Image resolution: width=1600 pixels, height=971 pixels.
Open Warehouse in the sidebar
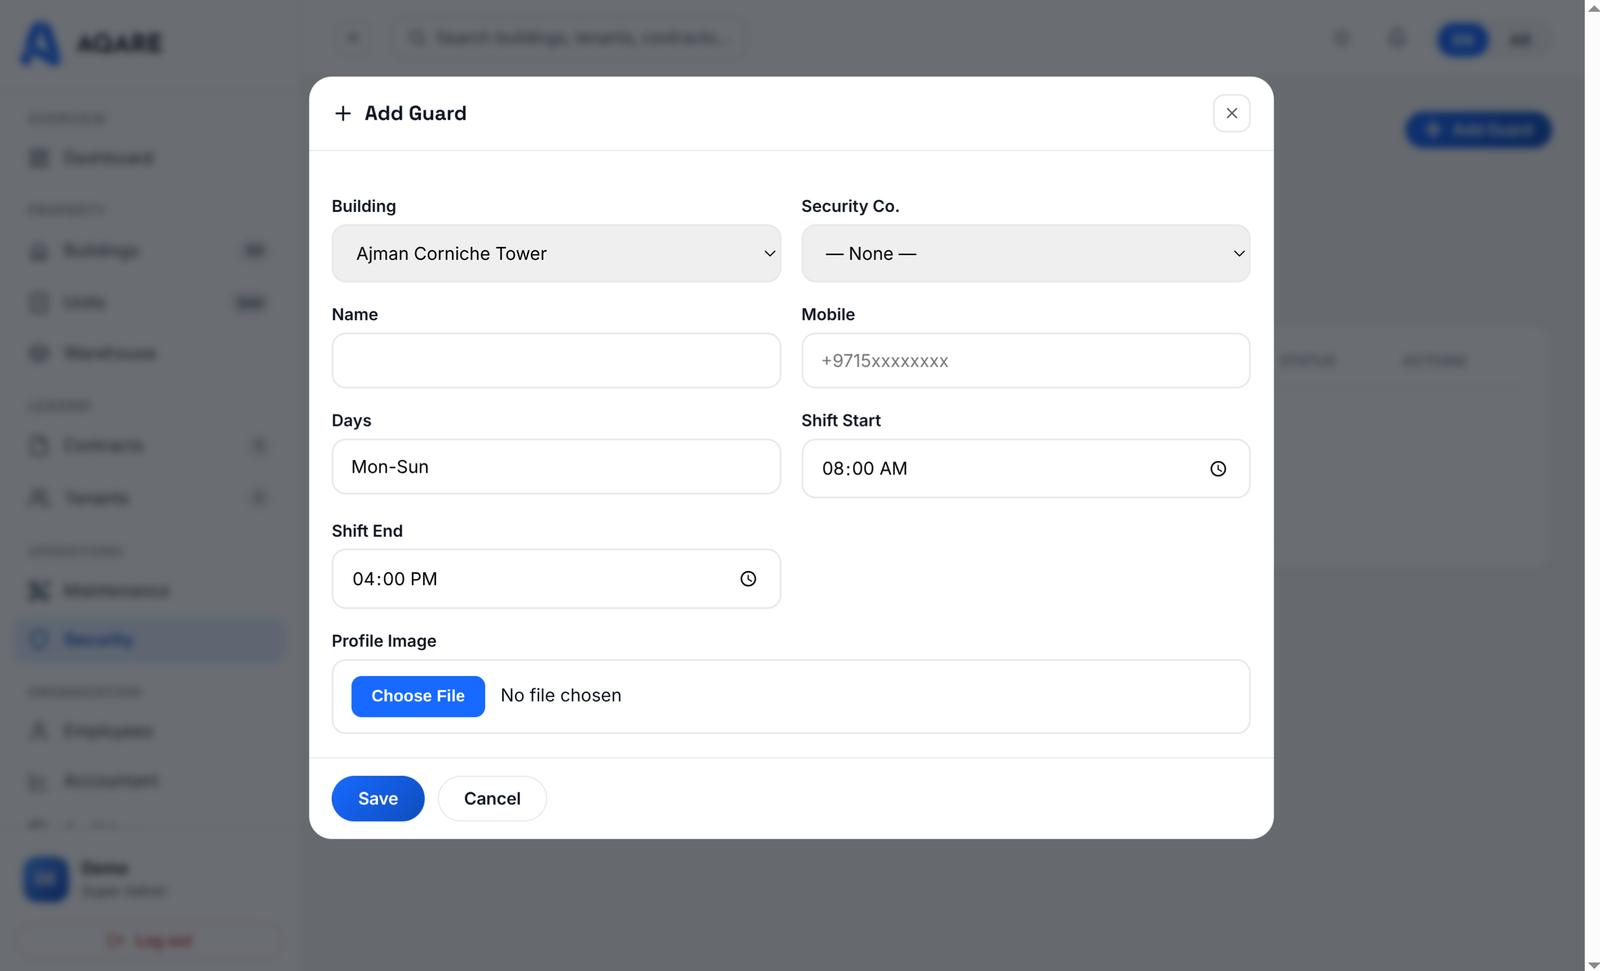tap(150, 353)
